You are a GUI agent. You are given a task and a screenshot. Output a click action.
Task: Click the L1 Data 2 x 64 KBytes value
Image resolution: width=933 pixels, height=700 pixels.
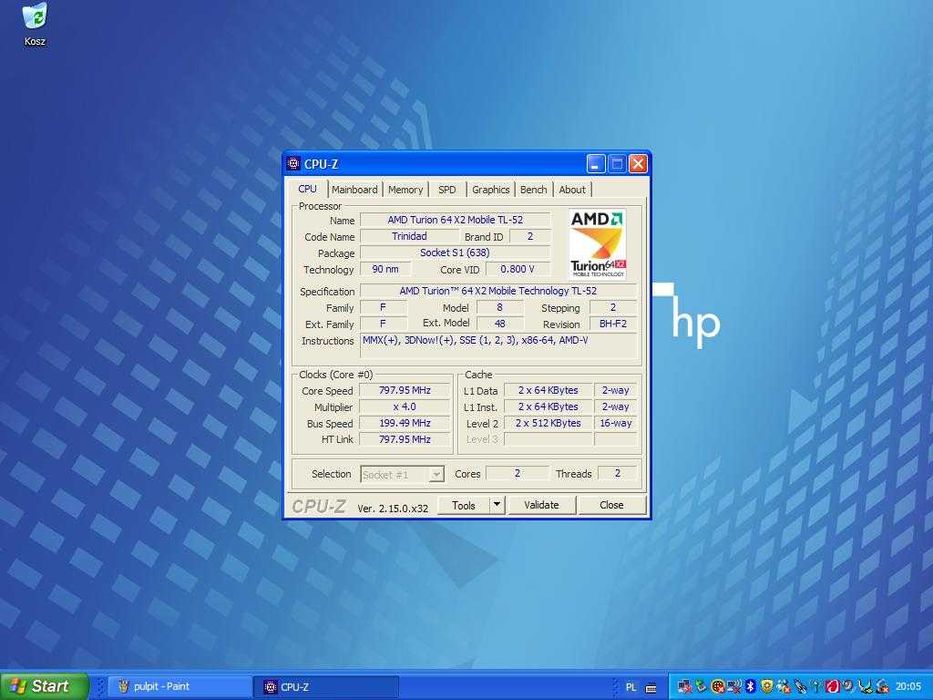click(x=548, y=390)
